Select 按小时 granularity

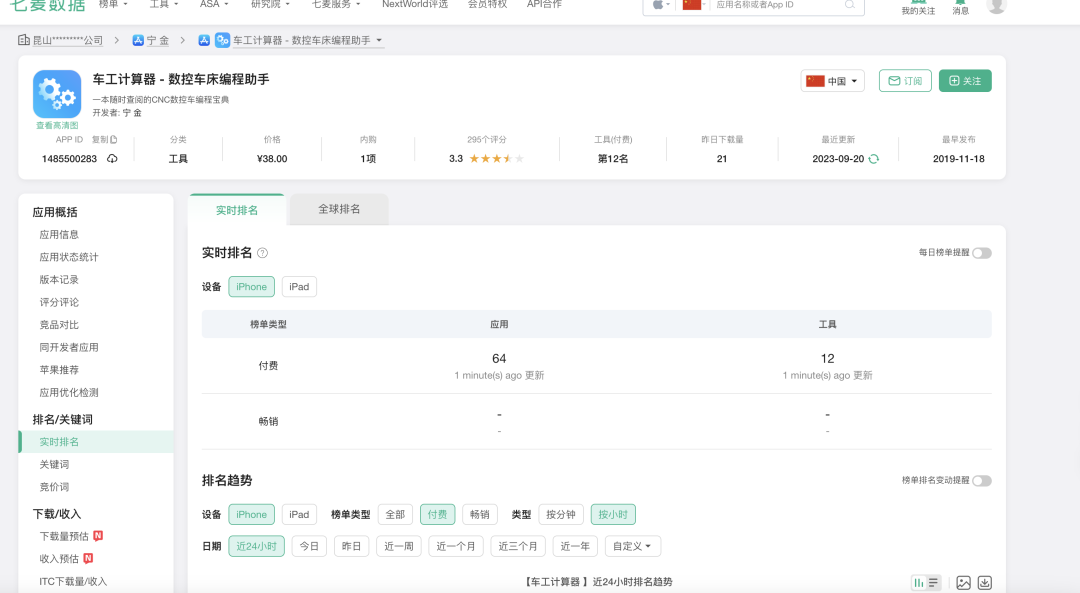(613, 514)
